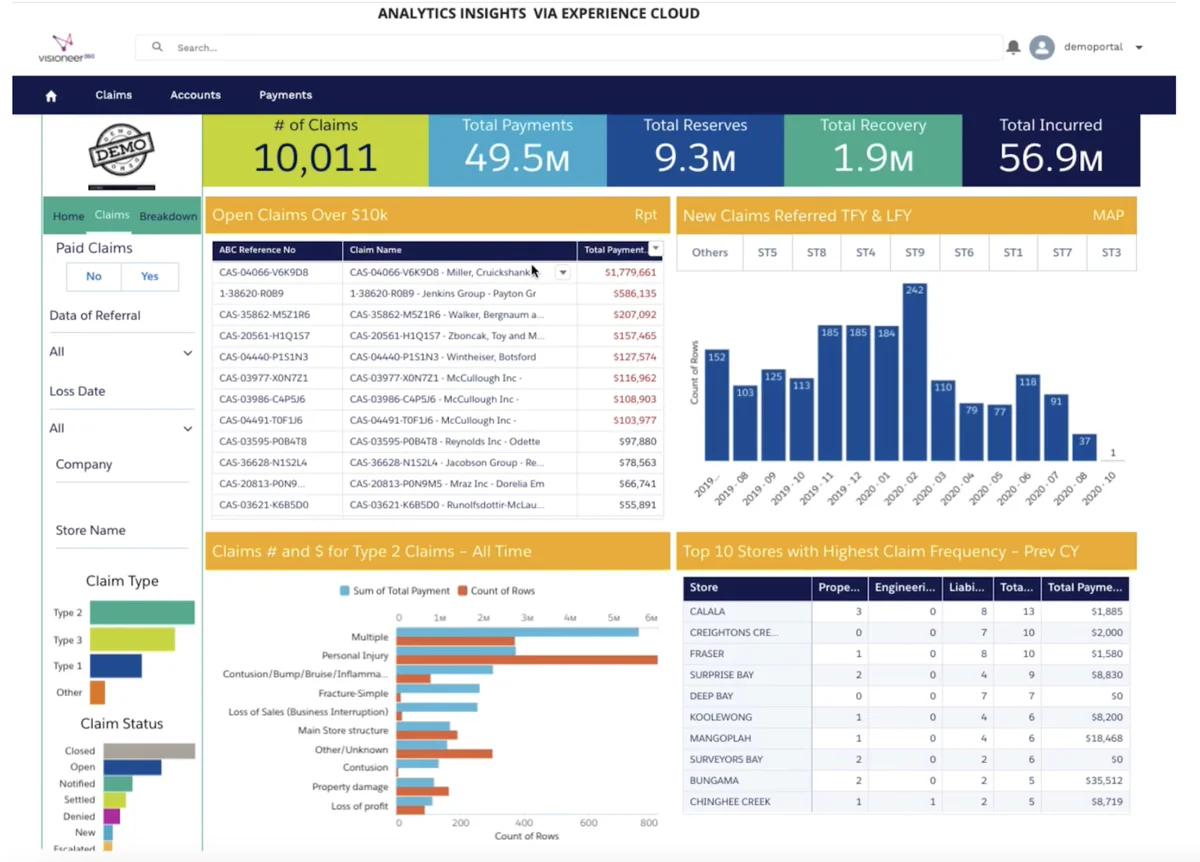Open the Payments navigation menu
The image size is (1200, 862).
click(286, 95)
